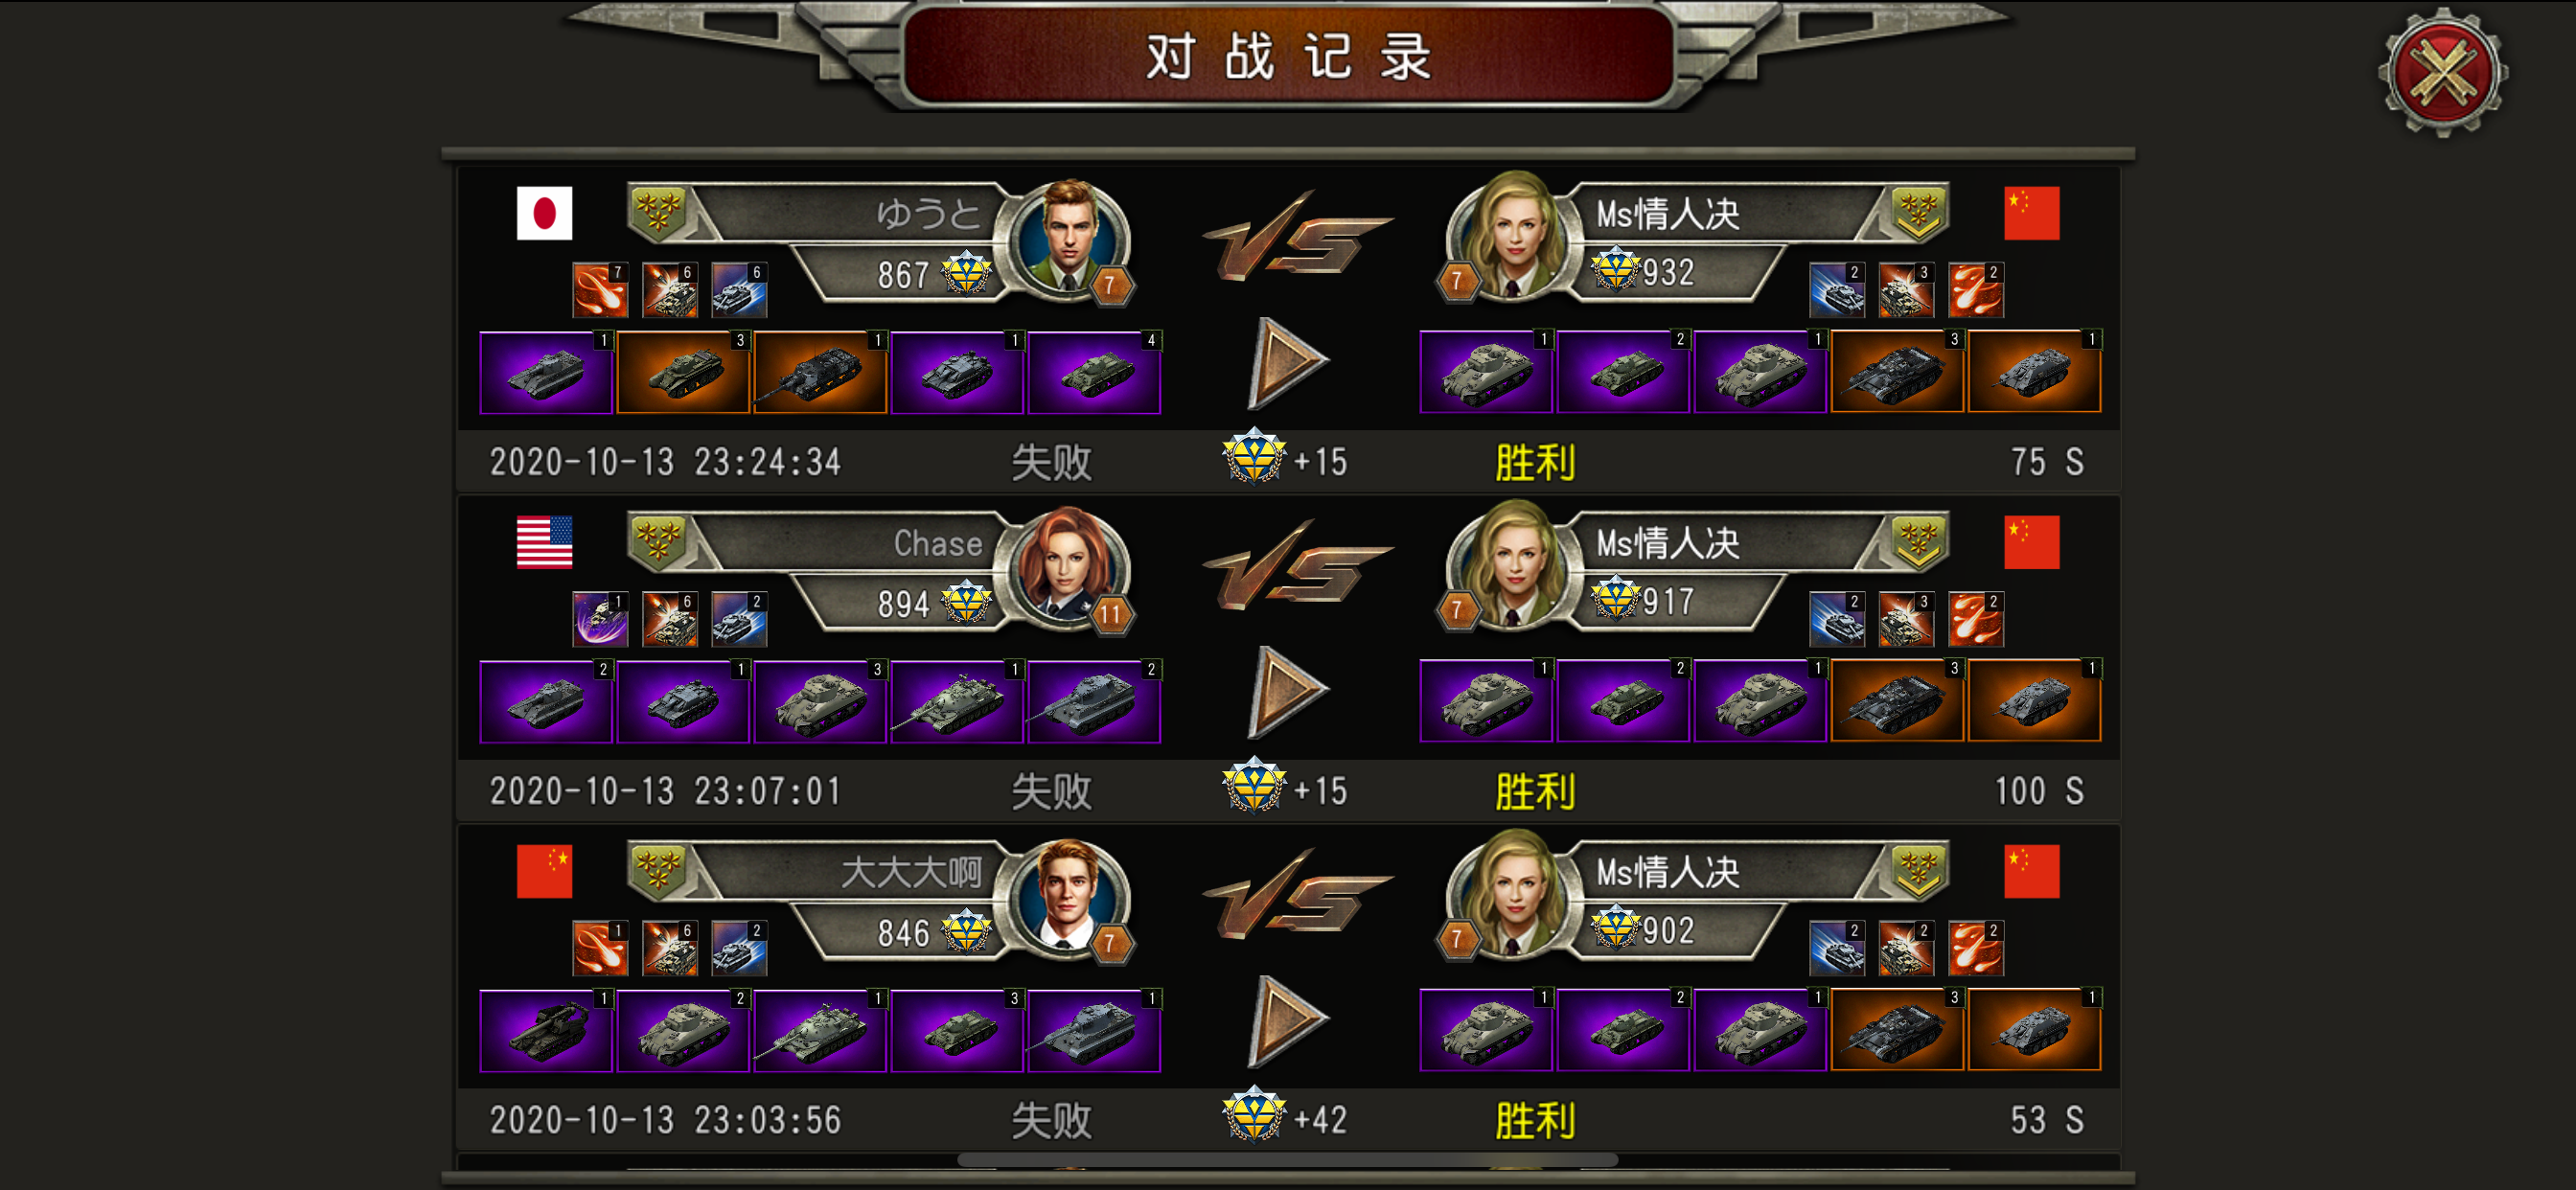Play replay of battle against Chase
This screenshot has width=2576, height=1190.
(1288, 691)
